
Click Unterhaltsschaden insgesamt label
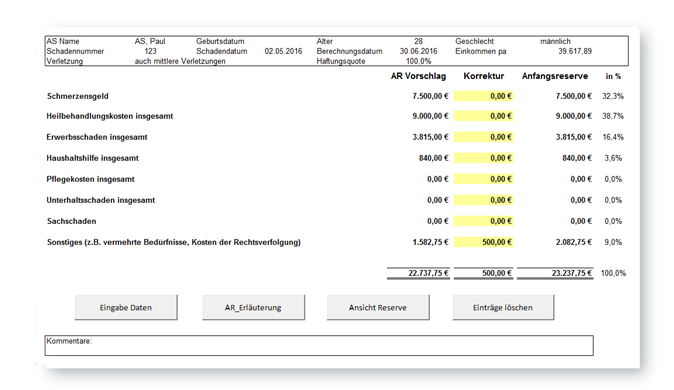(x=101, y=200)
